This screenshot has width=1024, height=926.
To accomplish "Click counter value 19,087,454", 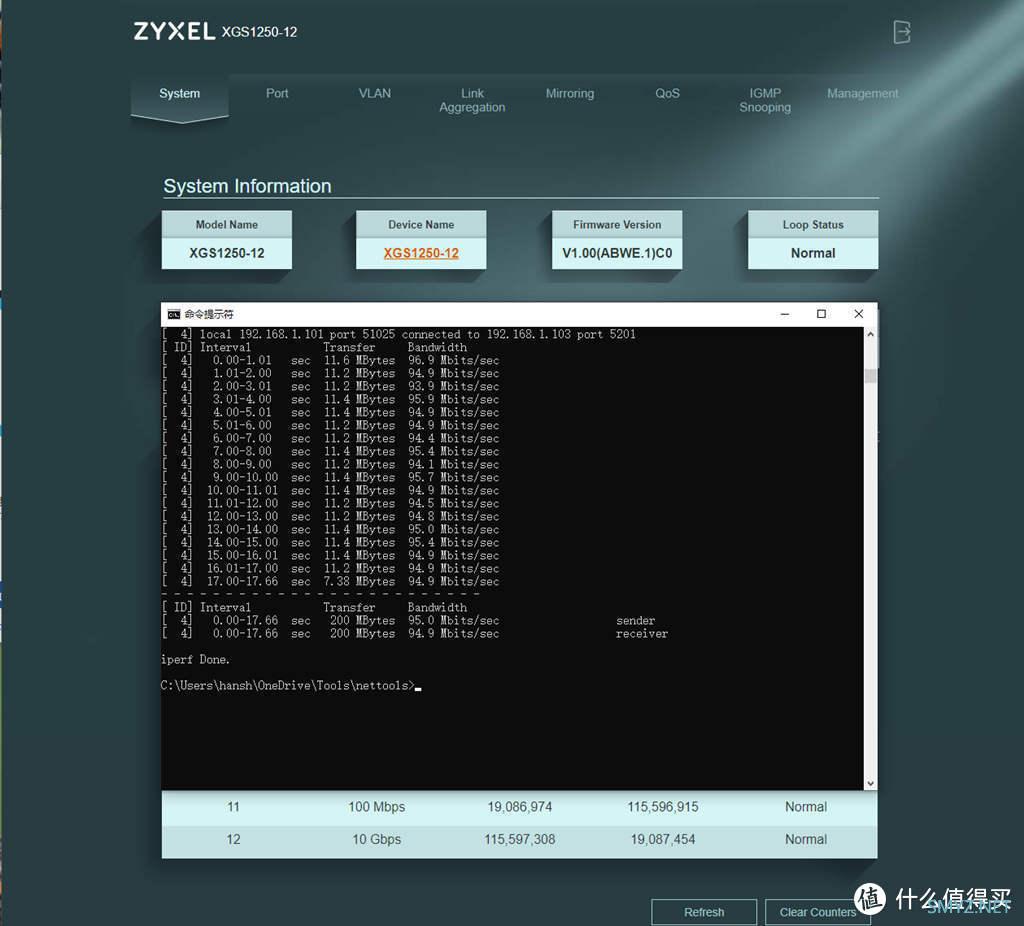I will (663, 840).
